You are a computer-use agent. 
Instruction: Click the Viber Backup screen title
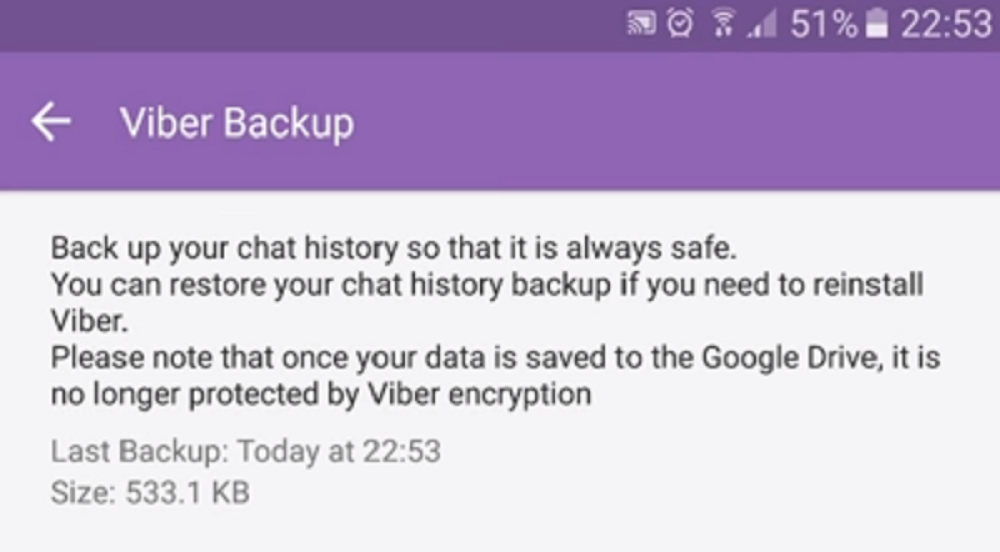[x=236, y=122]
